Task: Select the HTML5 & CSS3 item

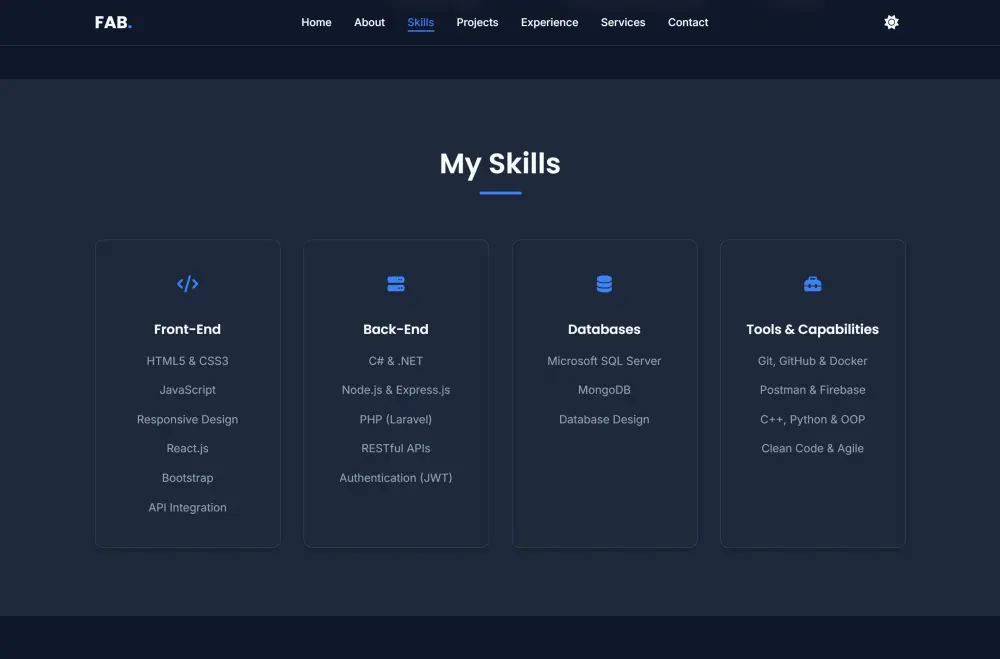Action: coord(188,361)
